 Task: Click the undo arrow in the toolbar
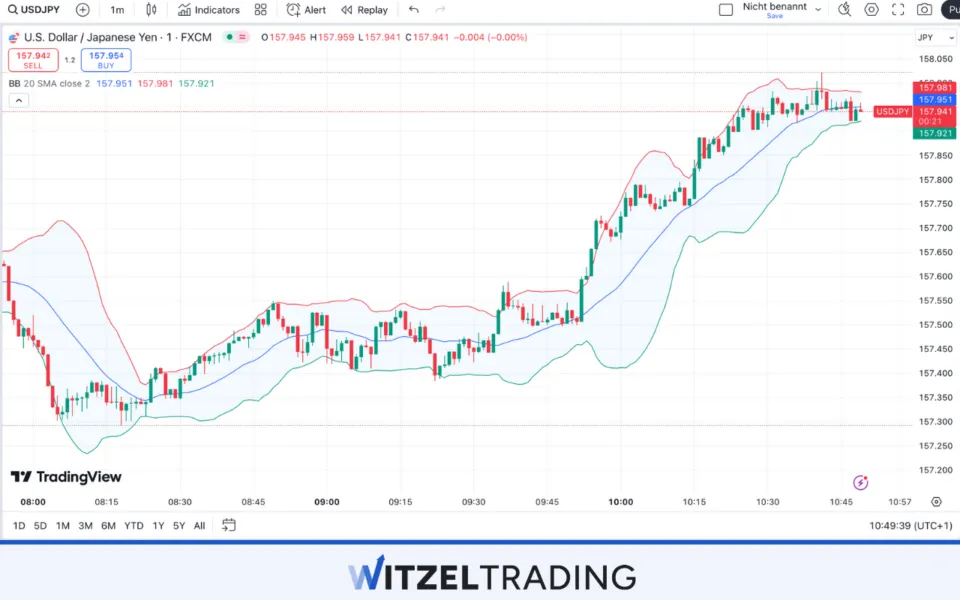pos(413,10)
